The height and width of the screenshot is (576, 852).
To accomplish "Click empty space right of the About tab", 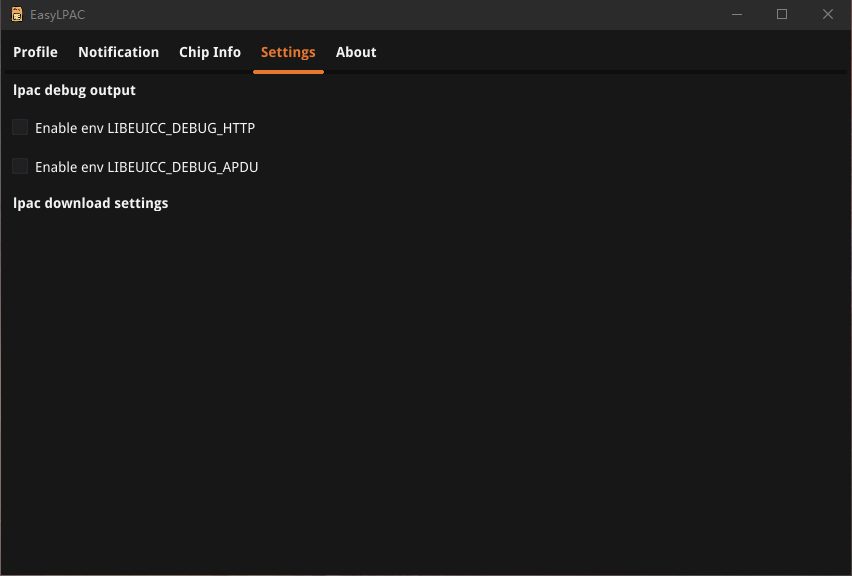I will pos(600,52).
